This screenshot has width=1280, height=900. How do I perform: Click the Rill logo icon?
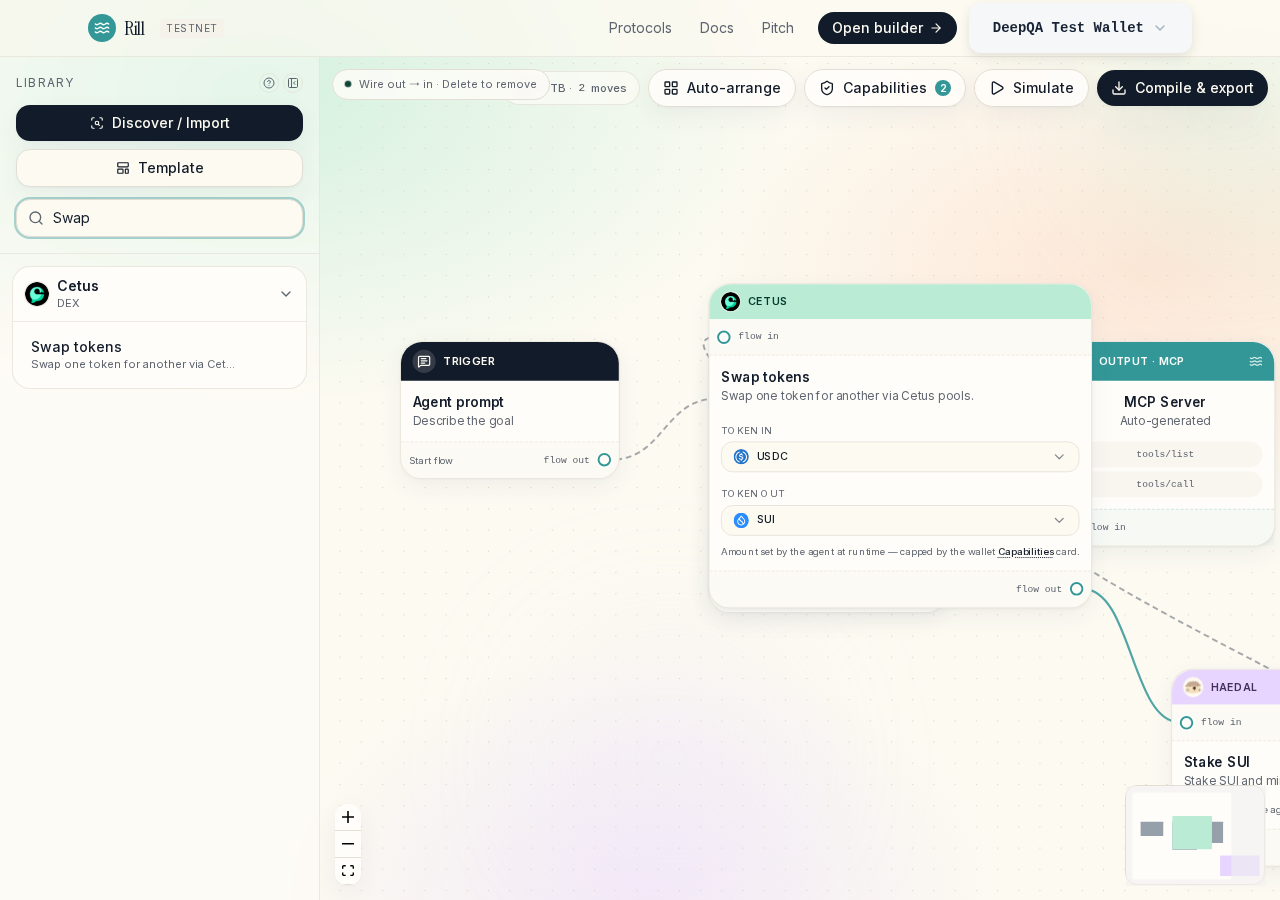pyautogui.click(x=102, y=28)
